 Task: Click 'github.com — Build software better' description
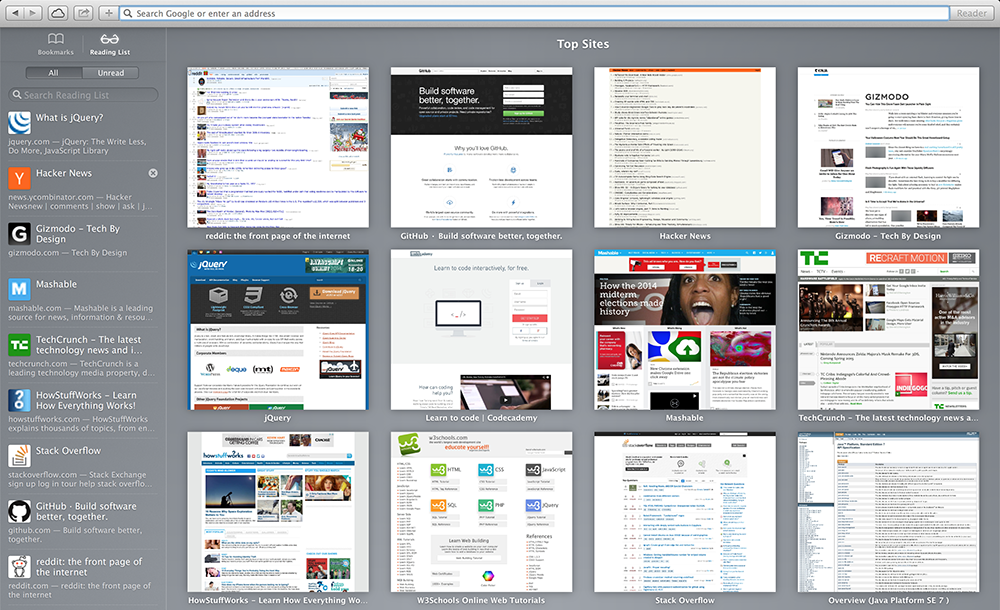75,535
